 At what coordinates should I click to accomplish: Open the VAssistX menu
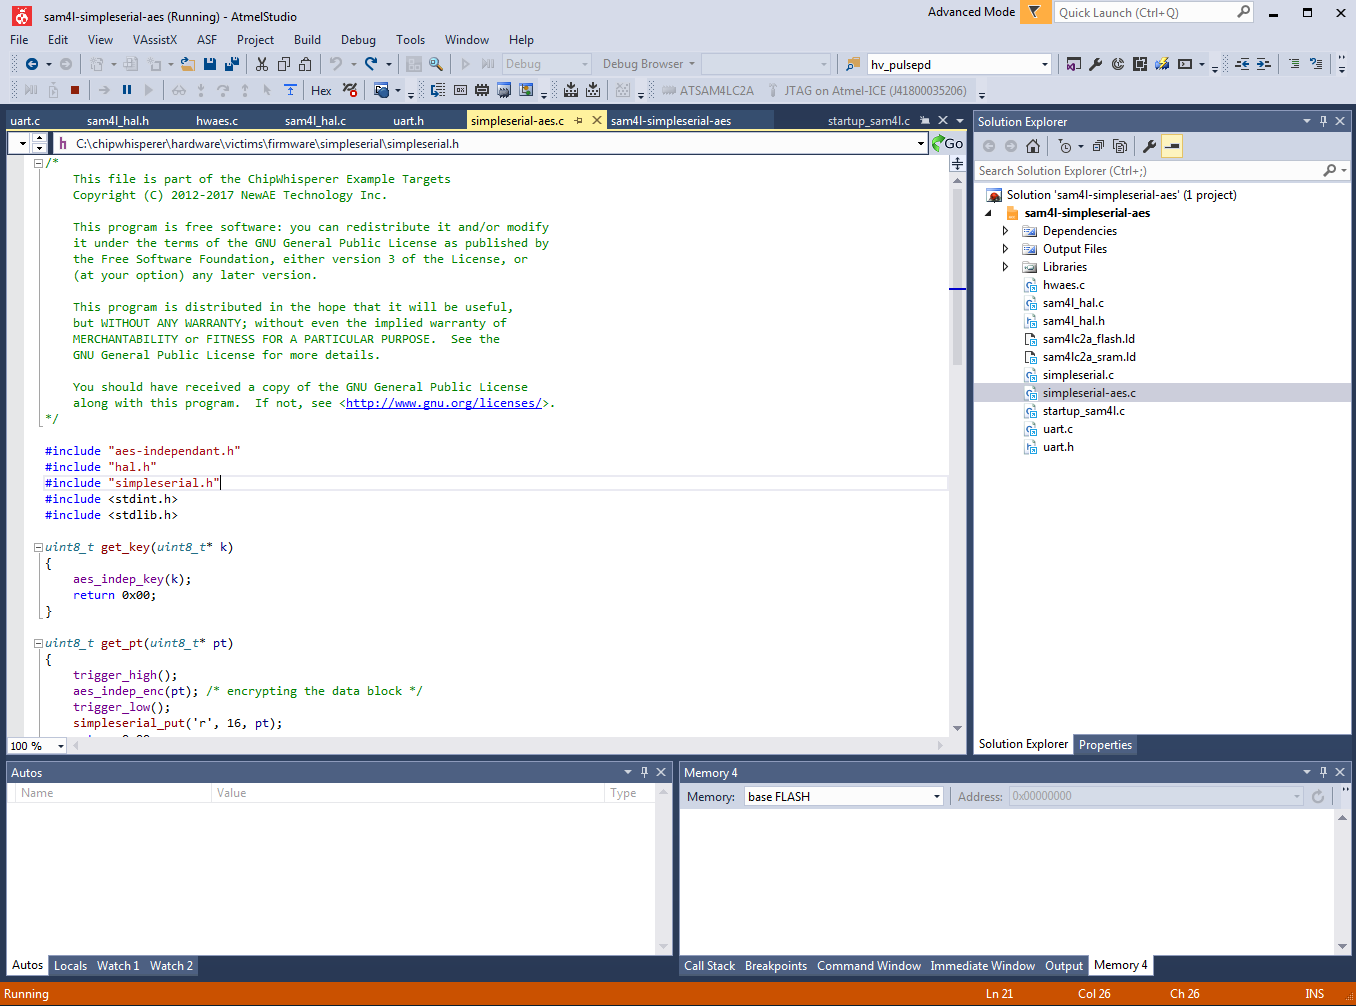click(154, 40)
